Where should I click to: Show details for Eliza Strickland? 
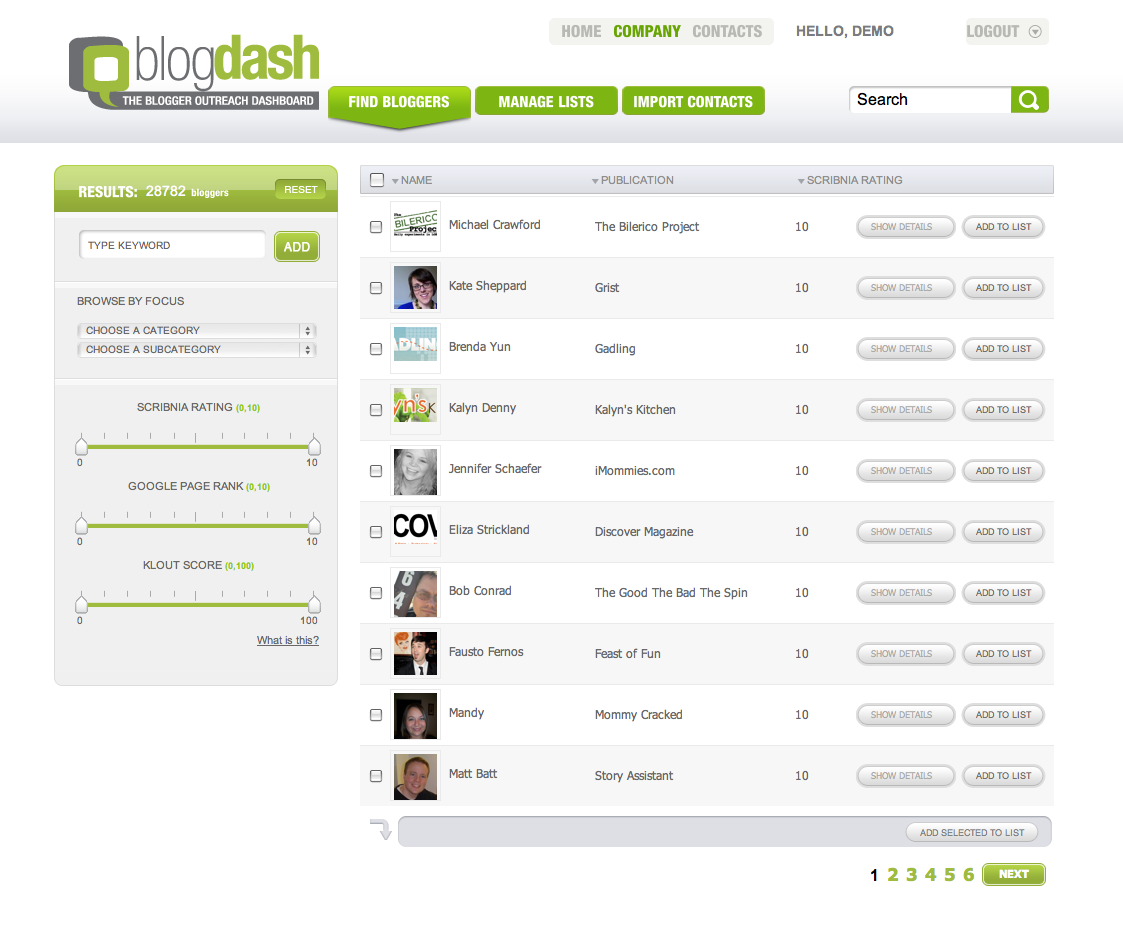coord(905,532)
